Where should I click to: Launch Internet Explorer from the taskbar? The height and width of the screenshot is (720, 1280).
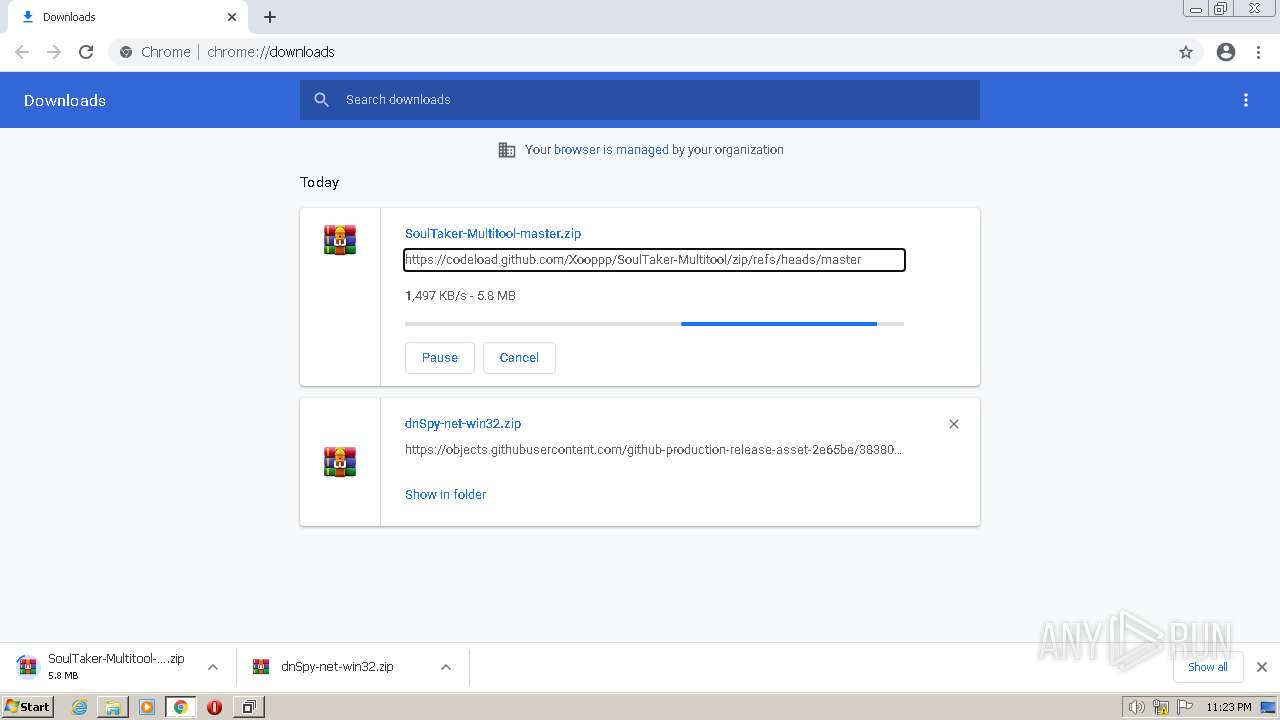tap(79, 707)
